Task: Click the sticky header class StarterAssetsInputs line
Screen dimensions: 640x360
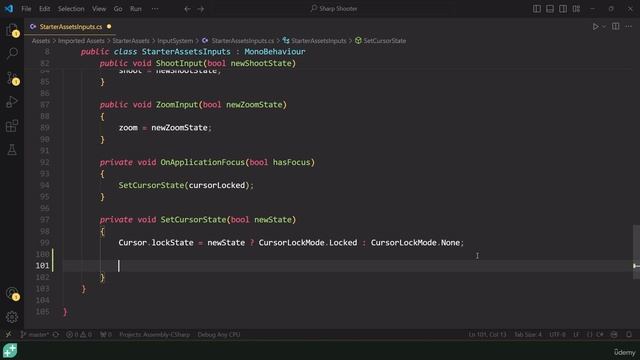Action: pyautogui.click(x=193, y=52)
